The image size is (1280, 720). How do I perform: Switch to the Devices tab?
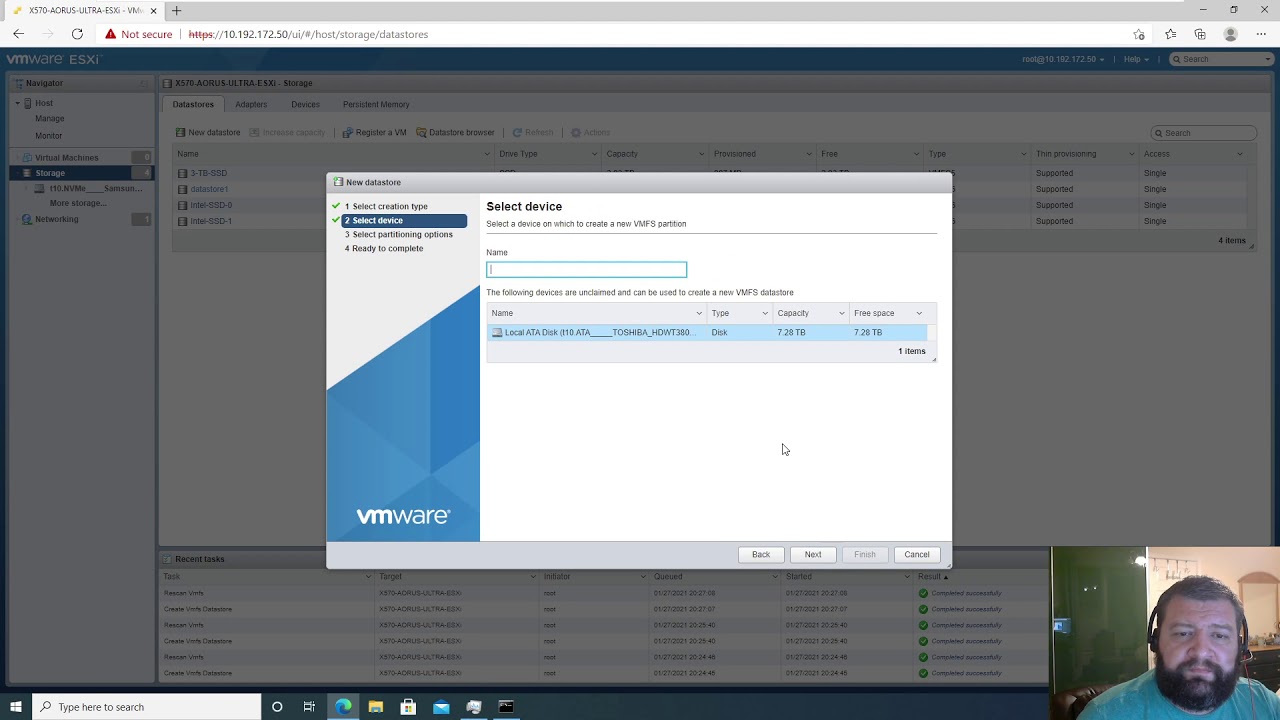pyautogui.click(x=305, y=104)
